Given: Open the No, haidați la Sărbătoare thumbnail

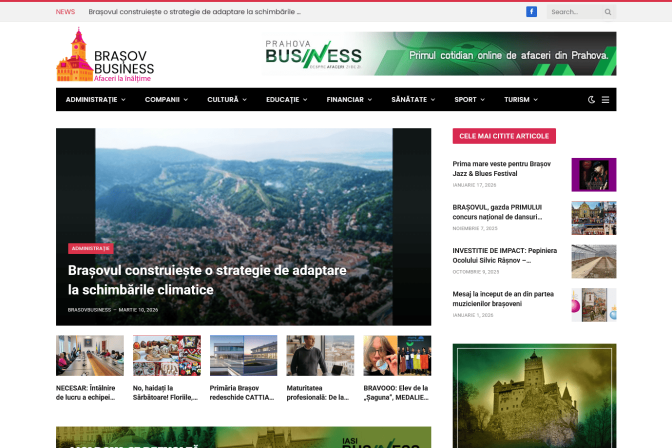Looking at the screenshot, I should (x=167, y=355).
